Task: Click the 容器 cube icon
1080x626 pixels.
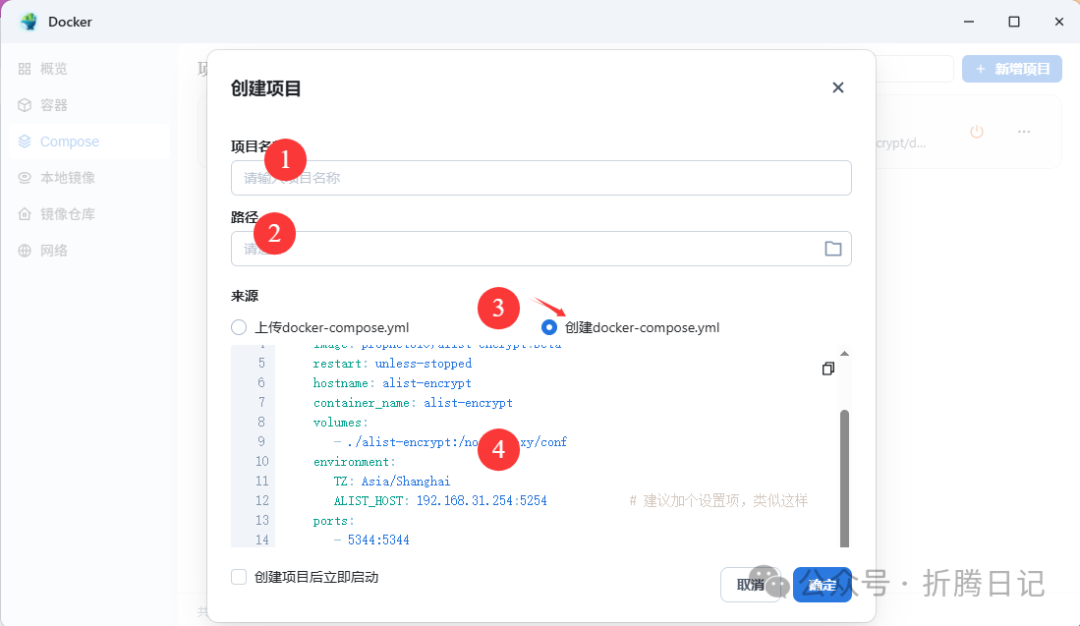Action: tap(25, 105)
